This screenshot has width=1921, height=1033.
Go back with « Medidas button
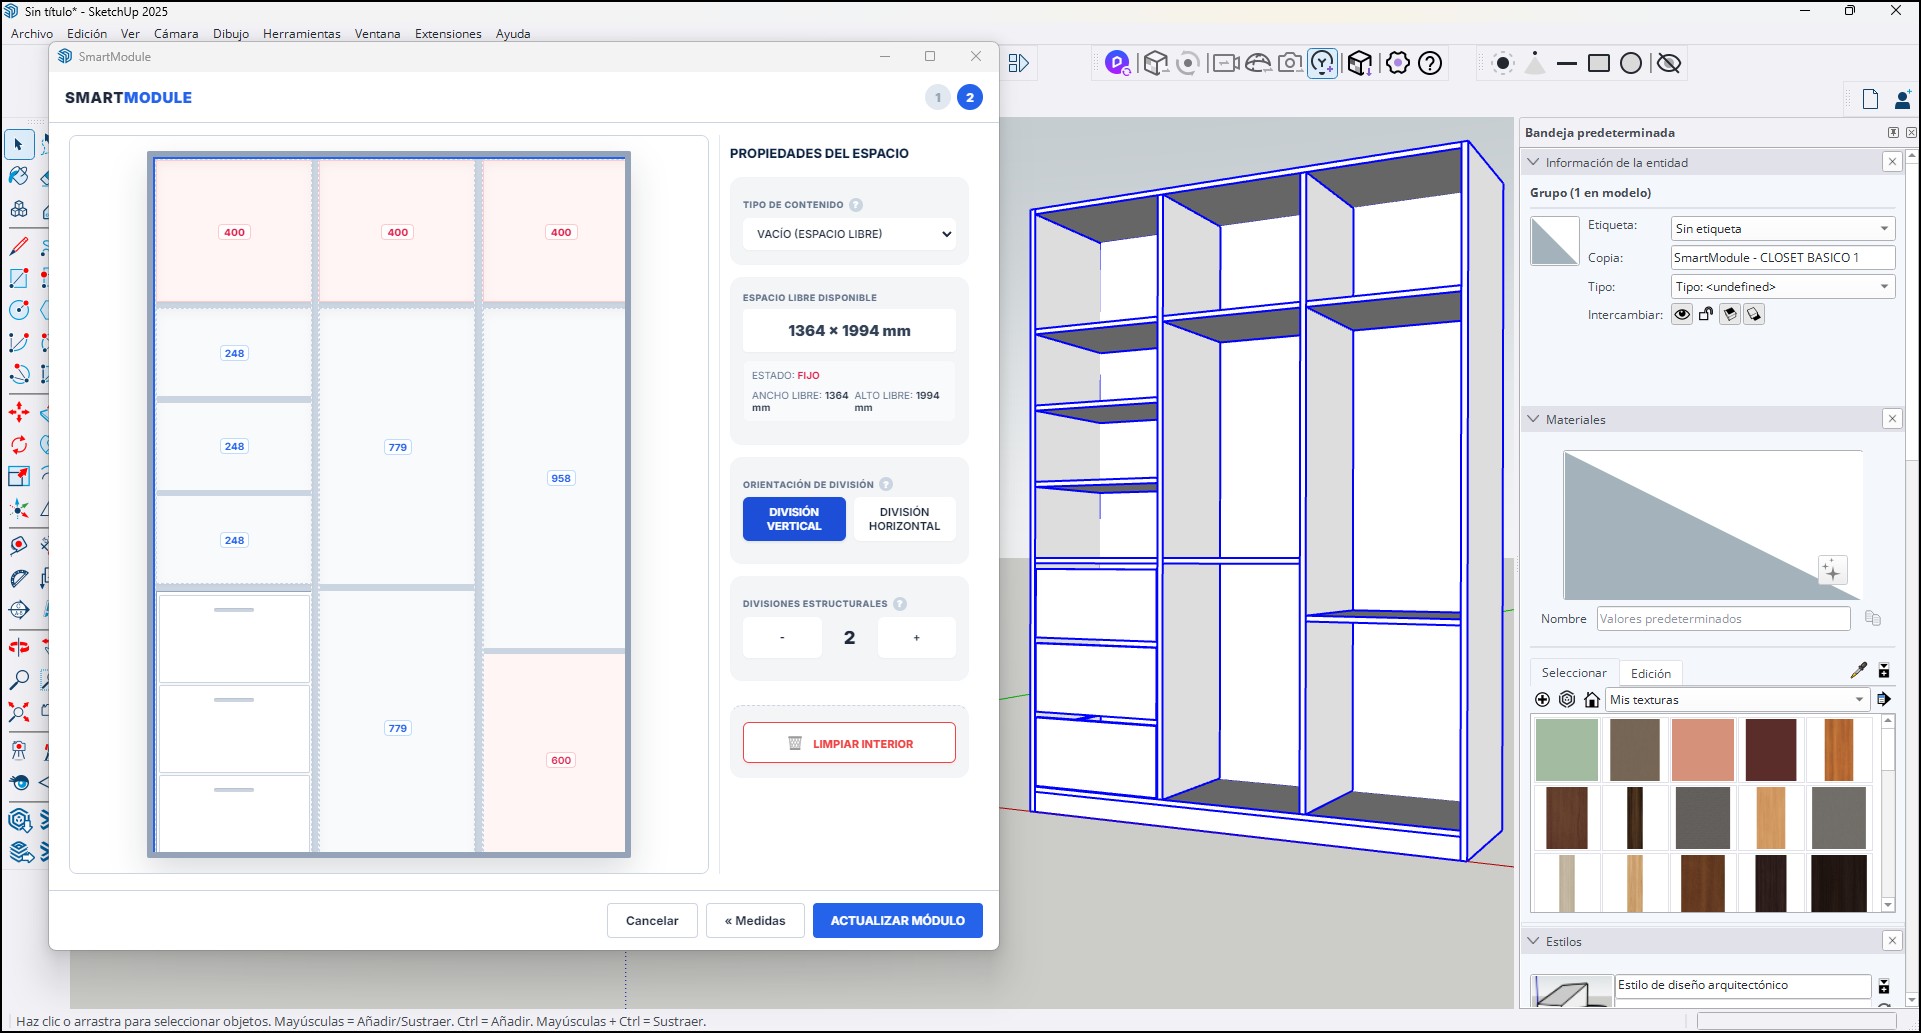755,920
